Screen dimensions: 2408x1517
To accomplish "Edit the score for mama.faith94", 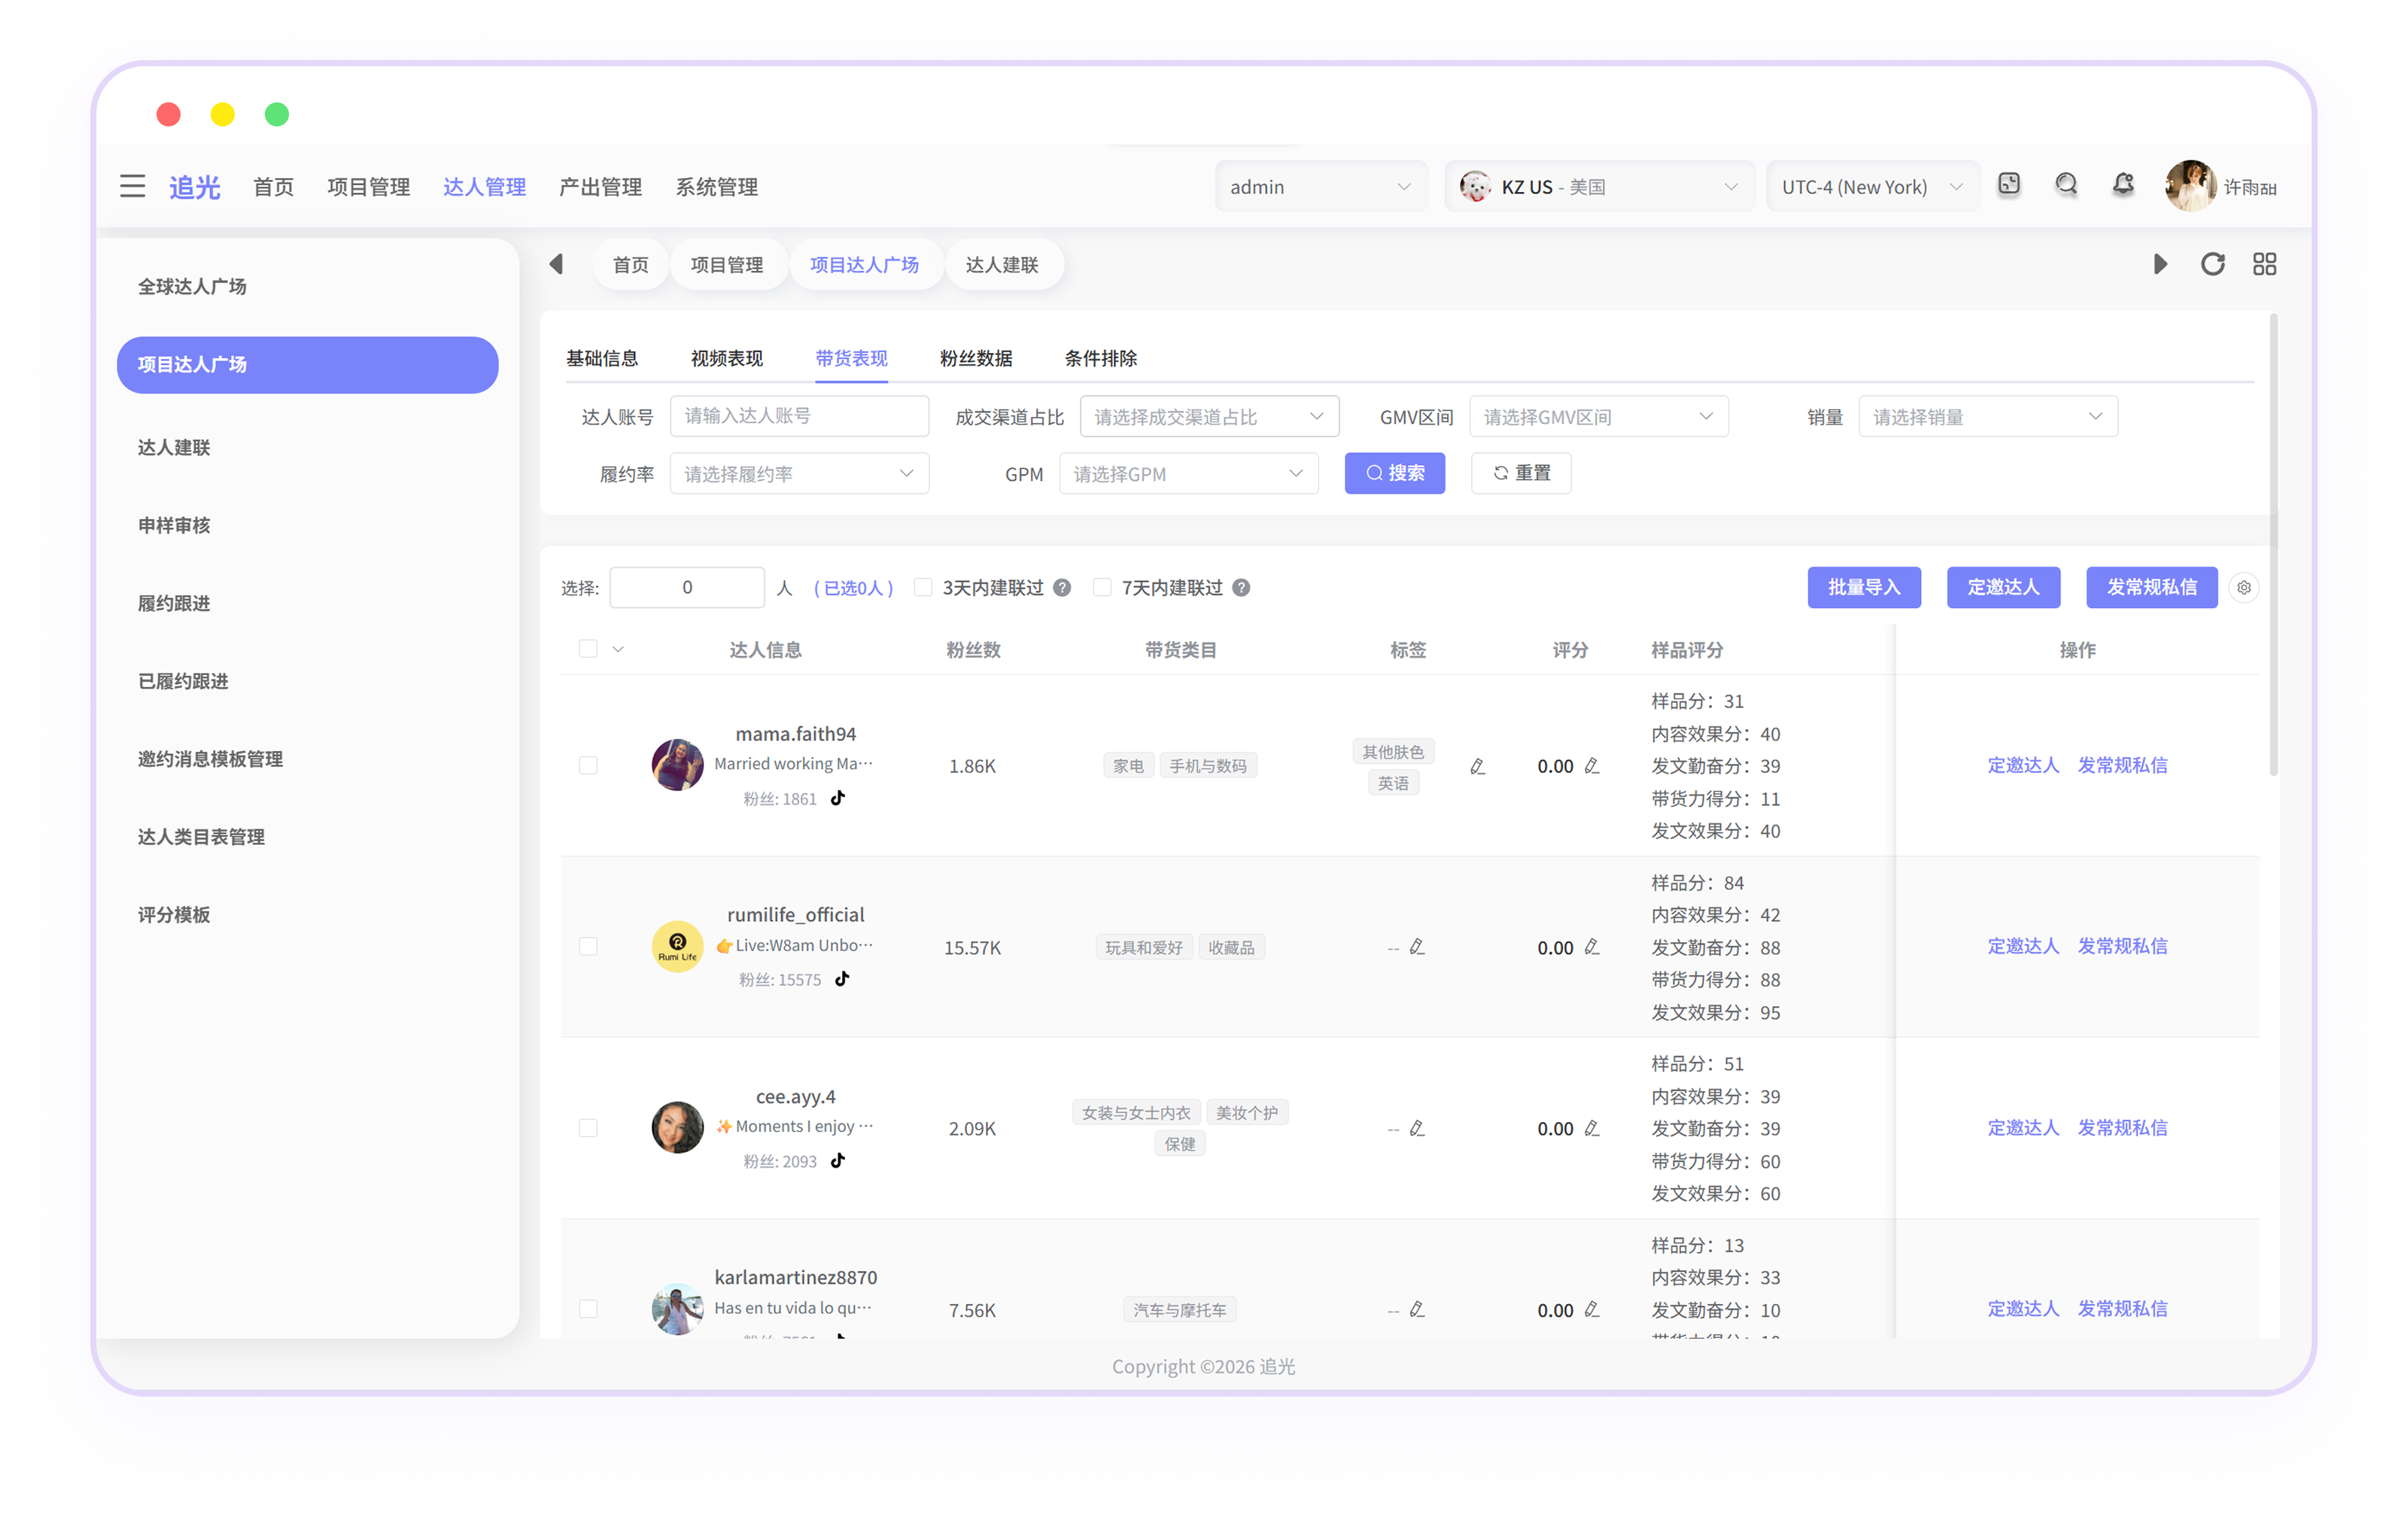I will coord(1592,766).
